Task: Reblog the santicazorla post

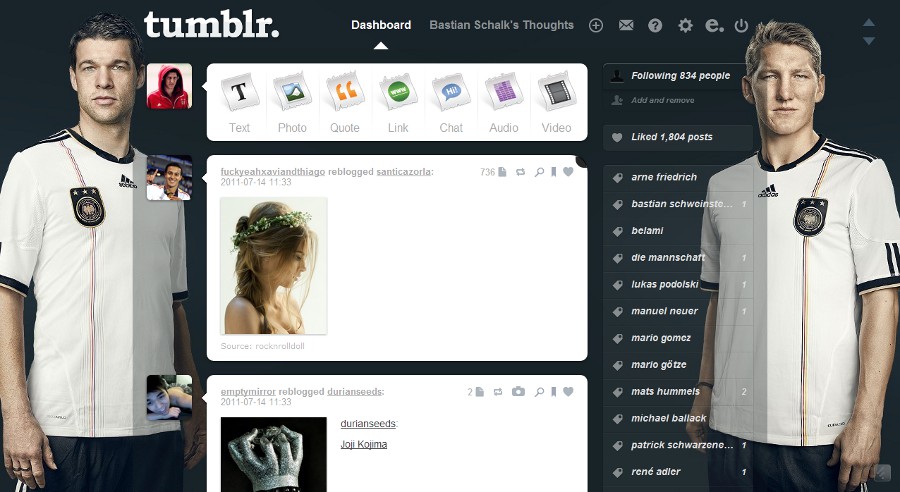Action: (x=520, y=172)
